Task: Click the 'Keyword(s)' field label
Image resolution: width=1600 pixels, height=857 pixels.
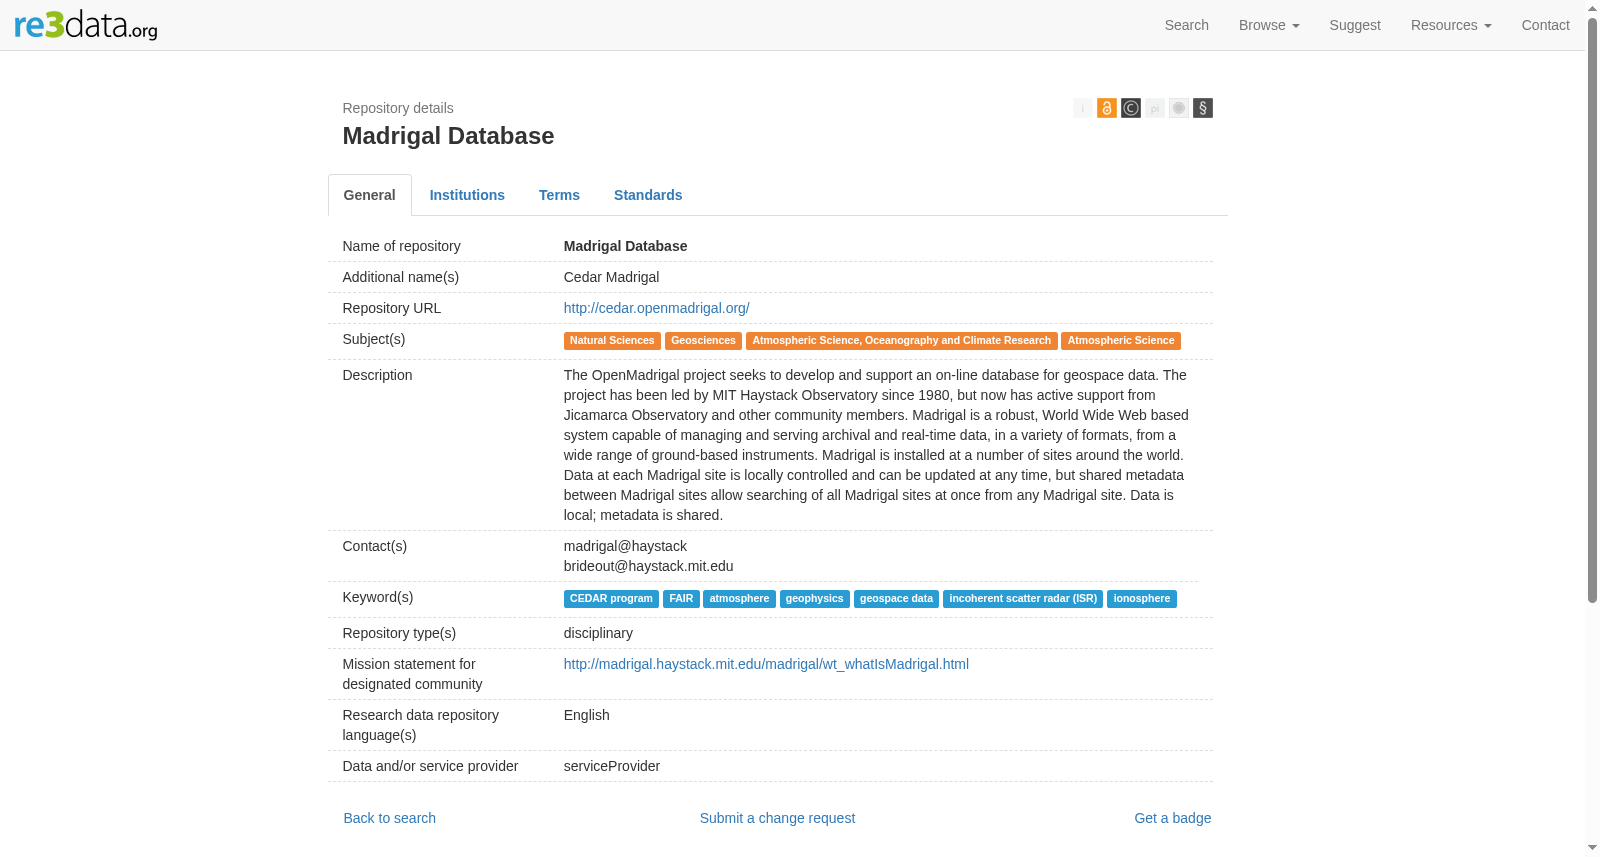Action: pyautogui.click(x=378, y=597)
